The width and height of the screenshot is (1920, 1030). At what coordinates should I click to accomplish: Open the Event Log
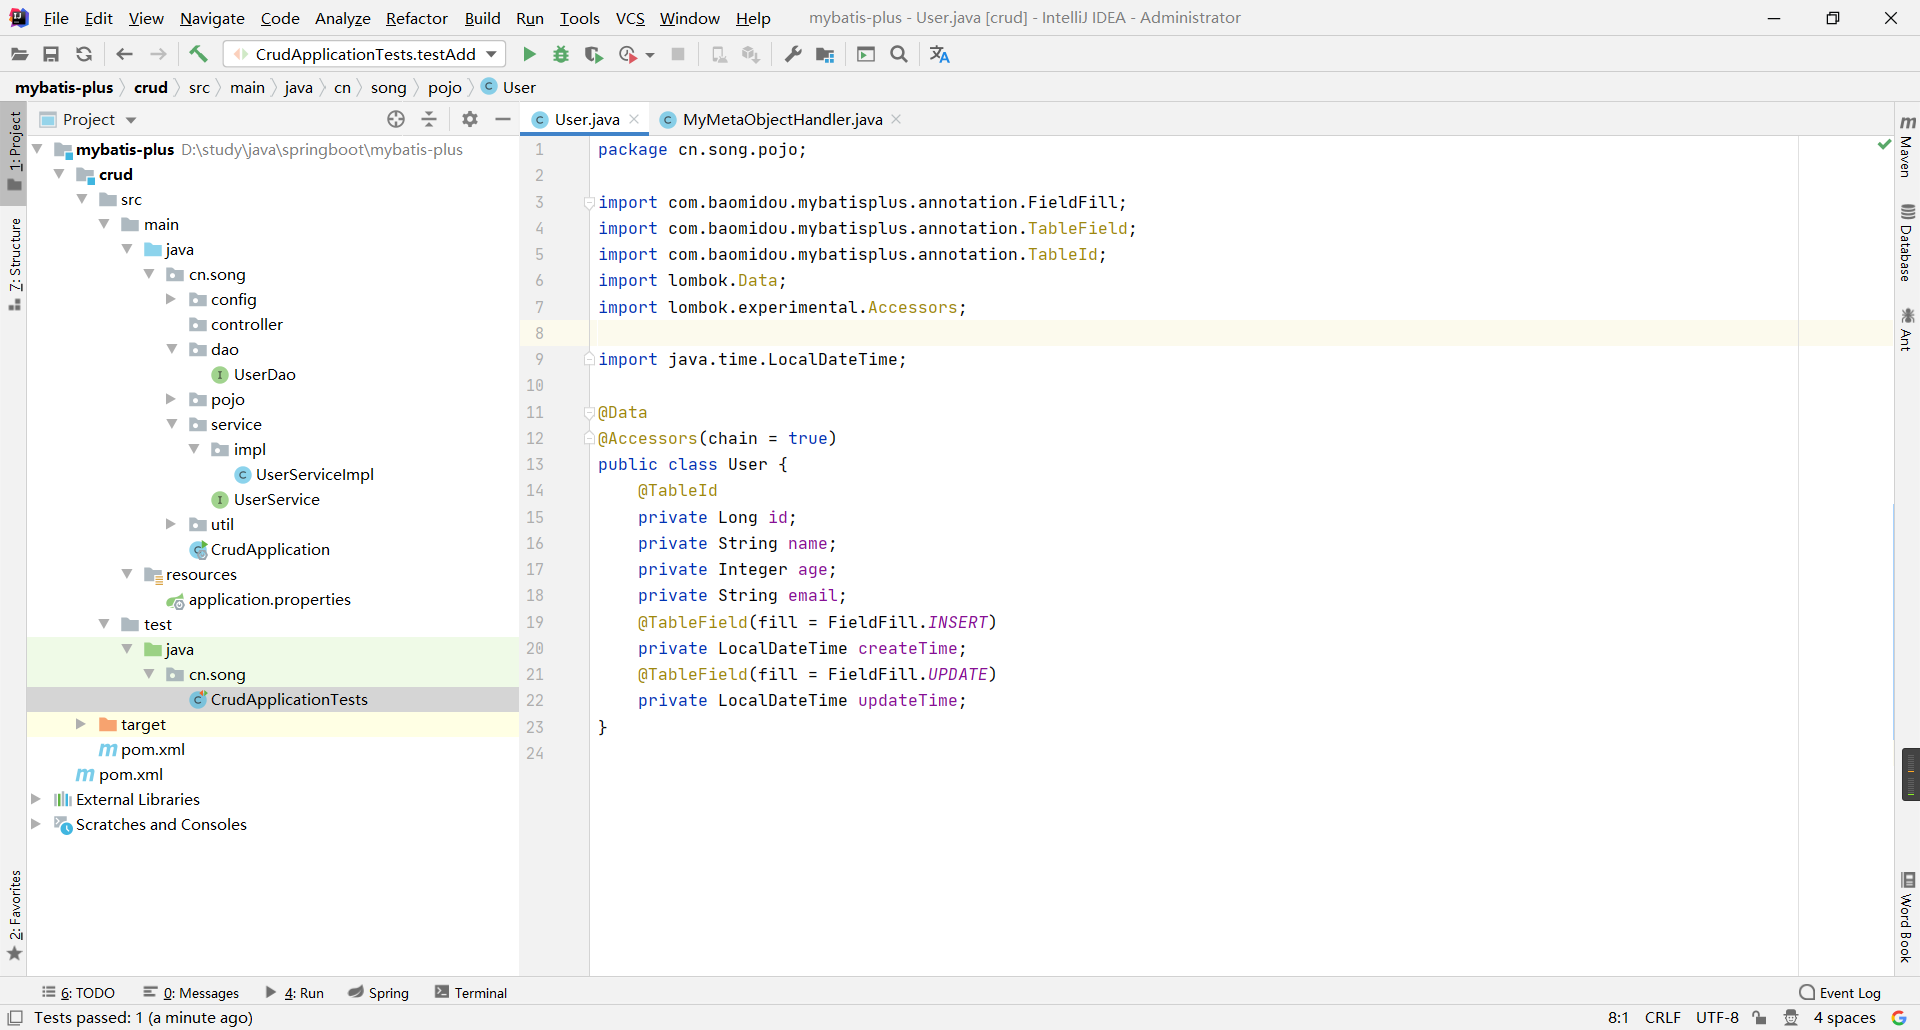pos(1840,993)
